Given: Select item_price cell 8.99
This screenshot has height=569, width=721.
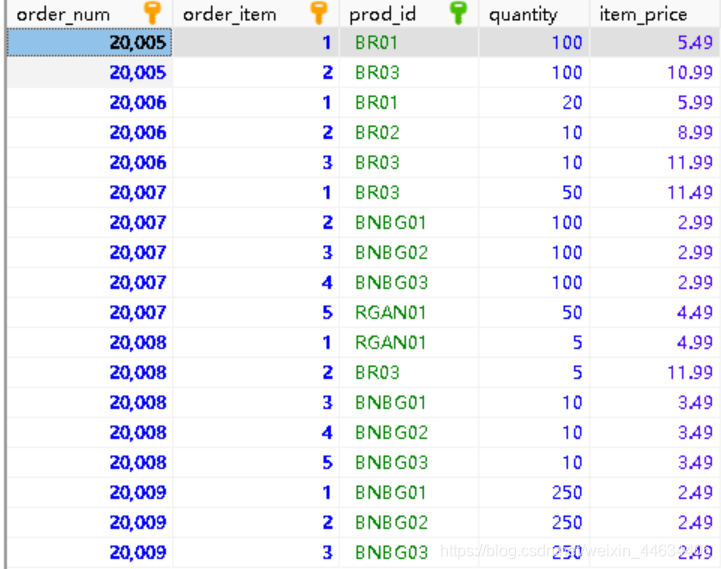Looking at the screenshot, I should click(x=655, y=132).
